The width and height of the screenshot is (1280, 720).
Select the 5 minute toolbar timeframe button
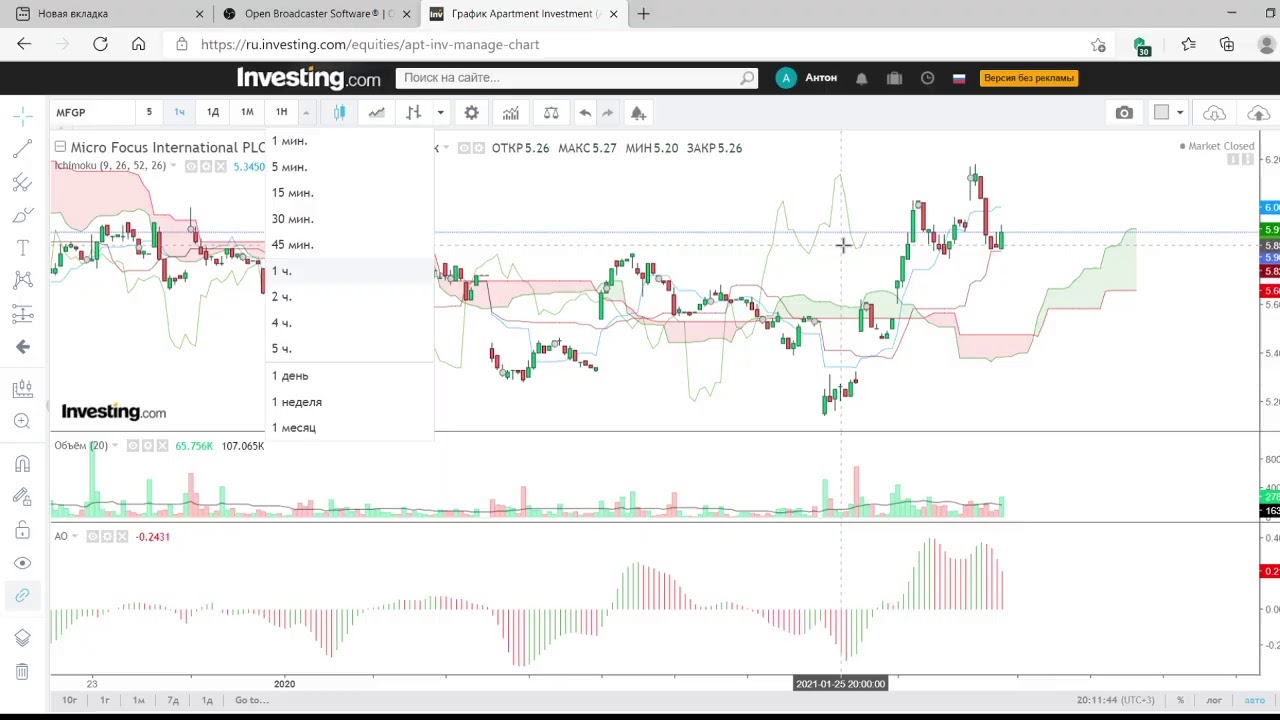pos(149,113)
